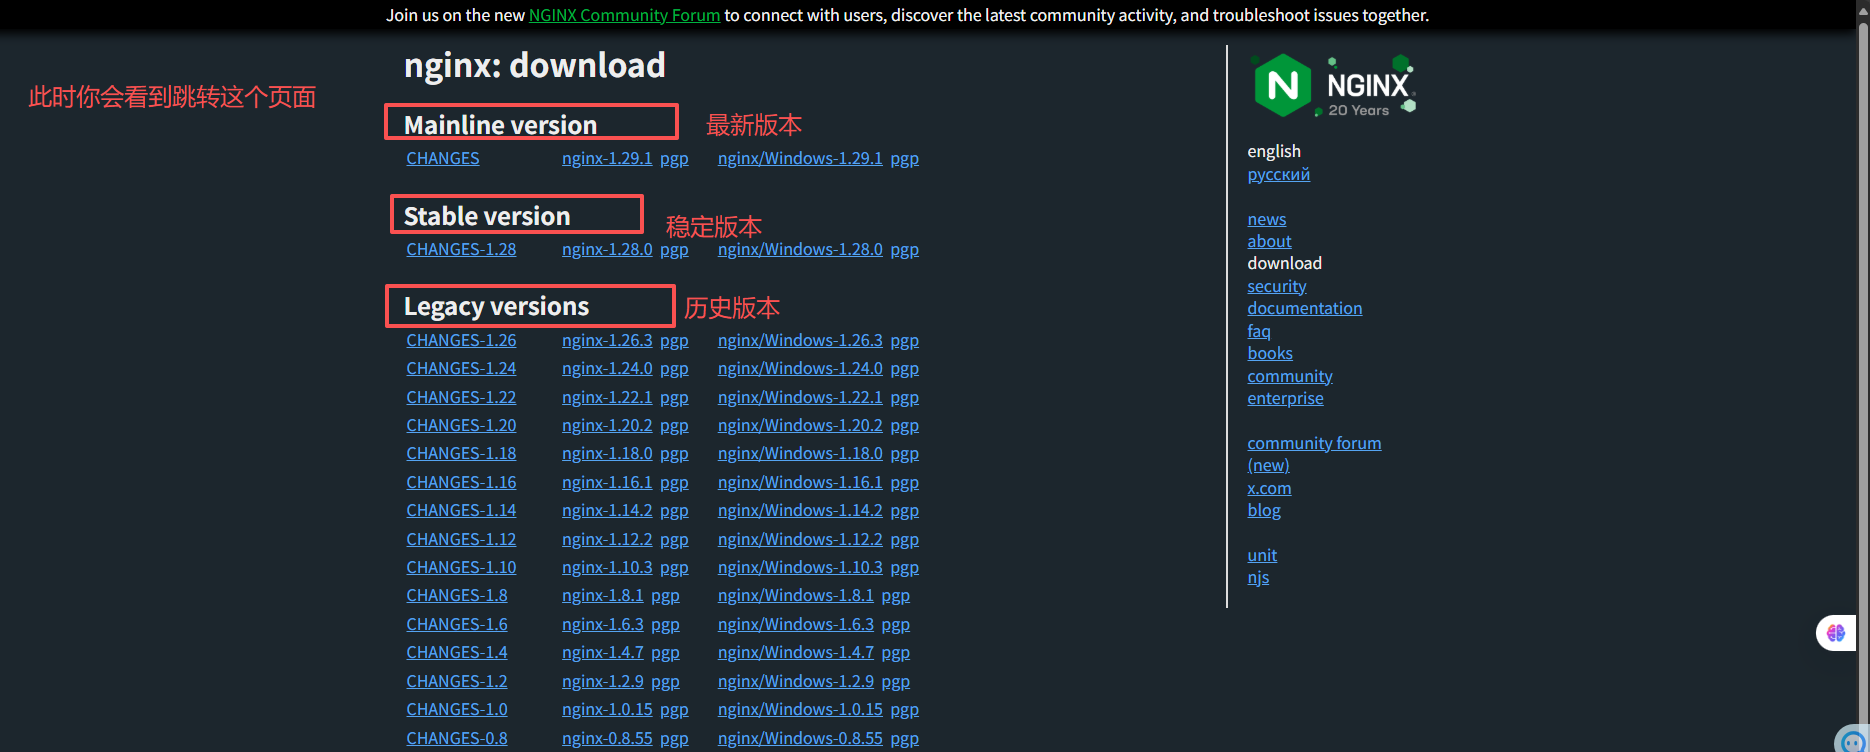Image resolution: width=1870 pixels, height=752 pixels.
Task: Open pgp signature for nginx/Windows-1.29.1
Action: click(905, 158)
